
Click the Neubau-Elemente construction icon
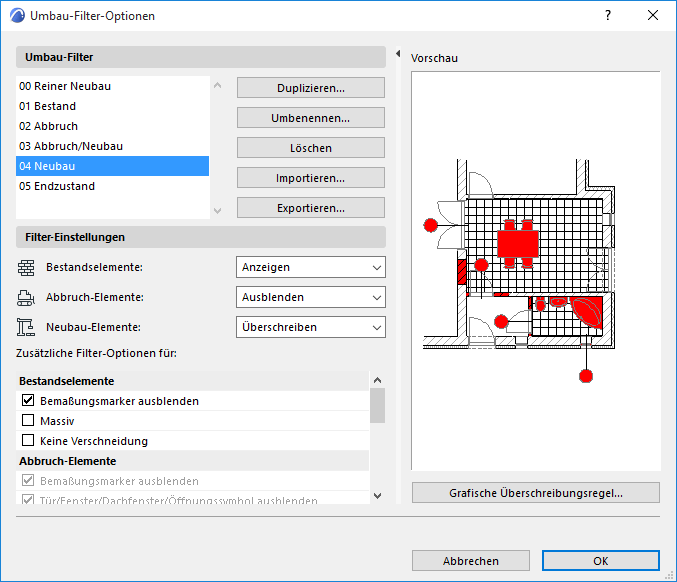(x=26, y=327)
